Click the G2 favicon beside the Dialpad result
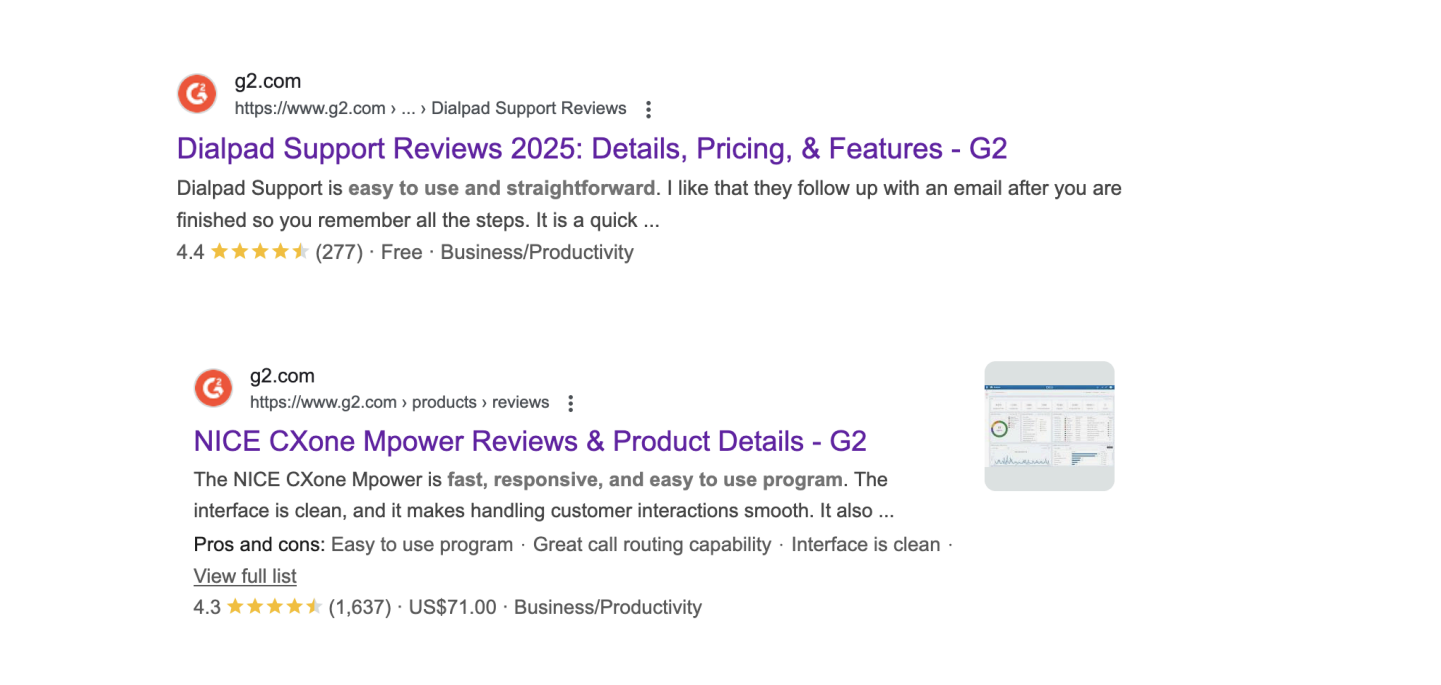 point(196,93)
